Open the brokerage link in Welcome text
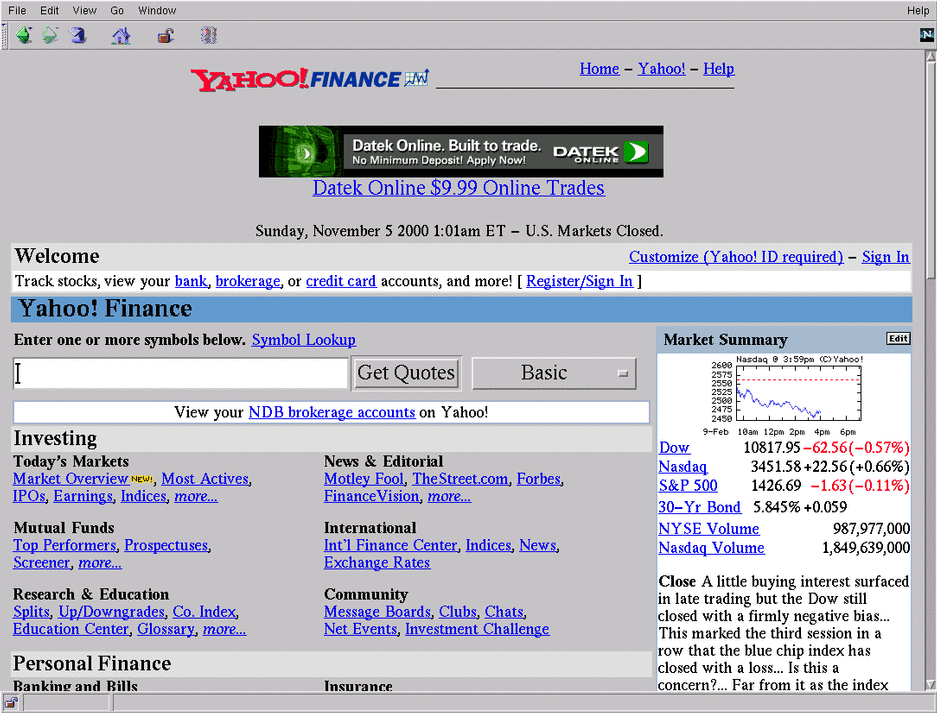Image resolution: width=937 pixels, height=713 pixels. (247, 281)
